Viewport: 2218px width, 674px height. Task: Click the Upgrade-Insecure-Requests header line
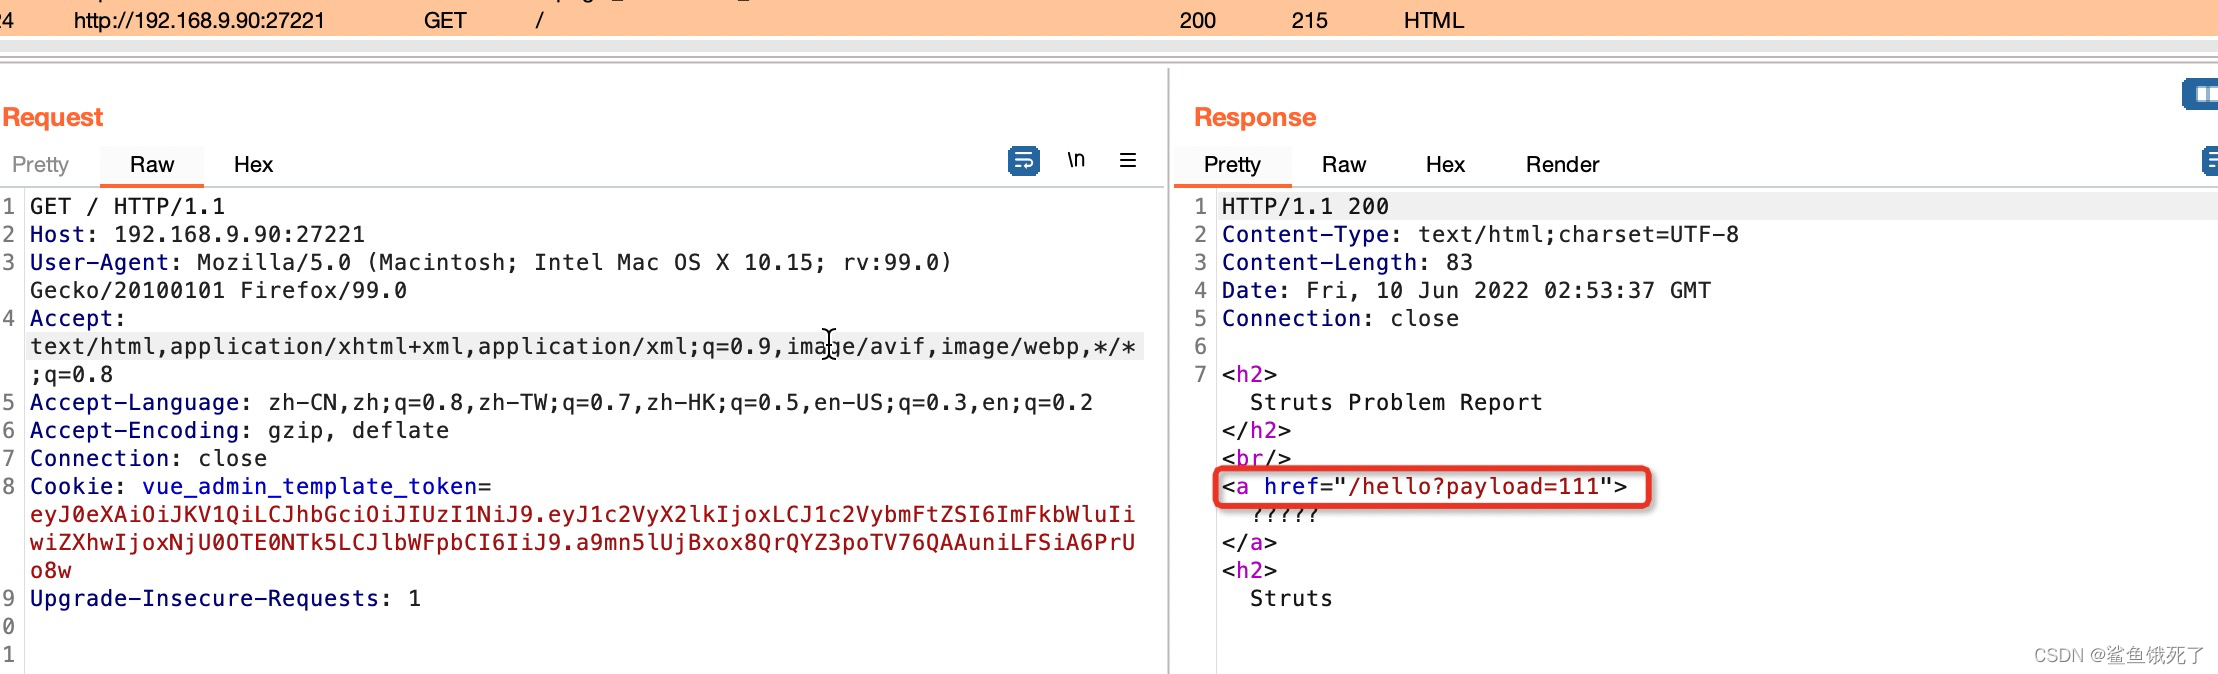(225, 598)
